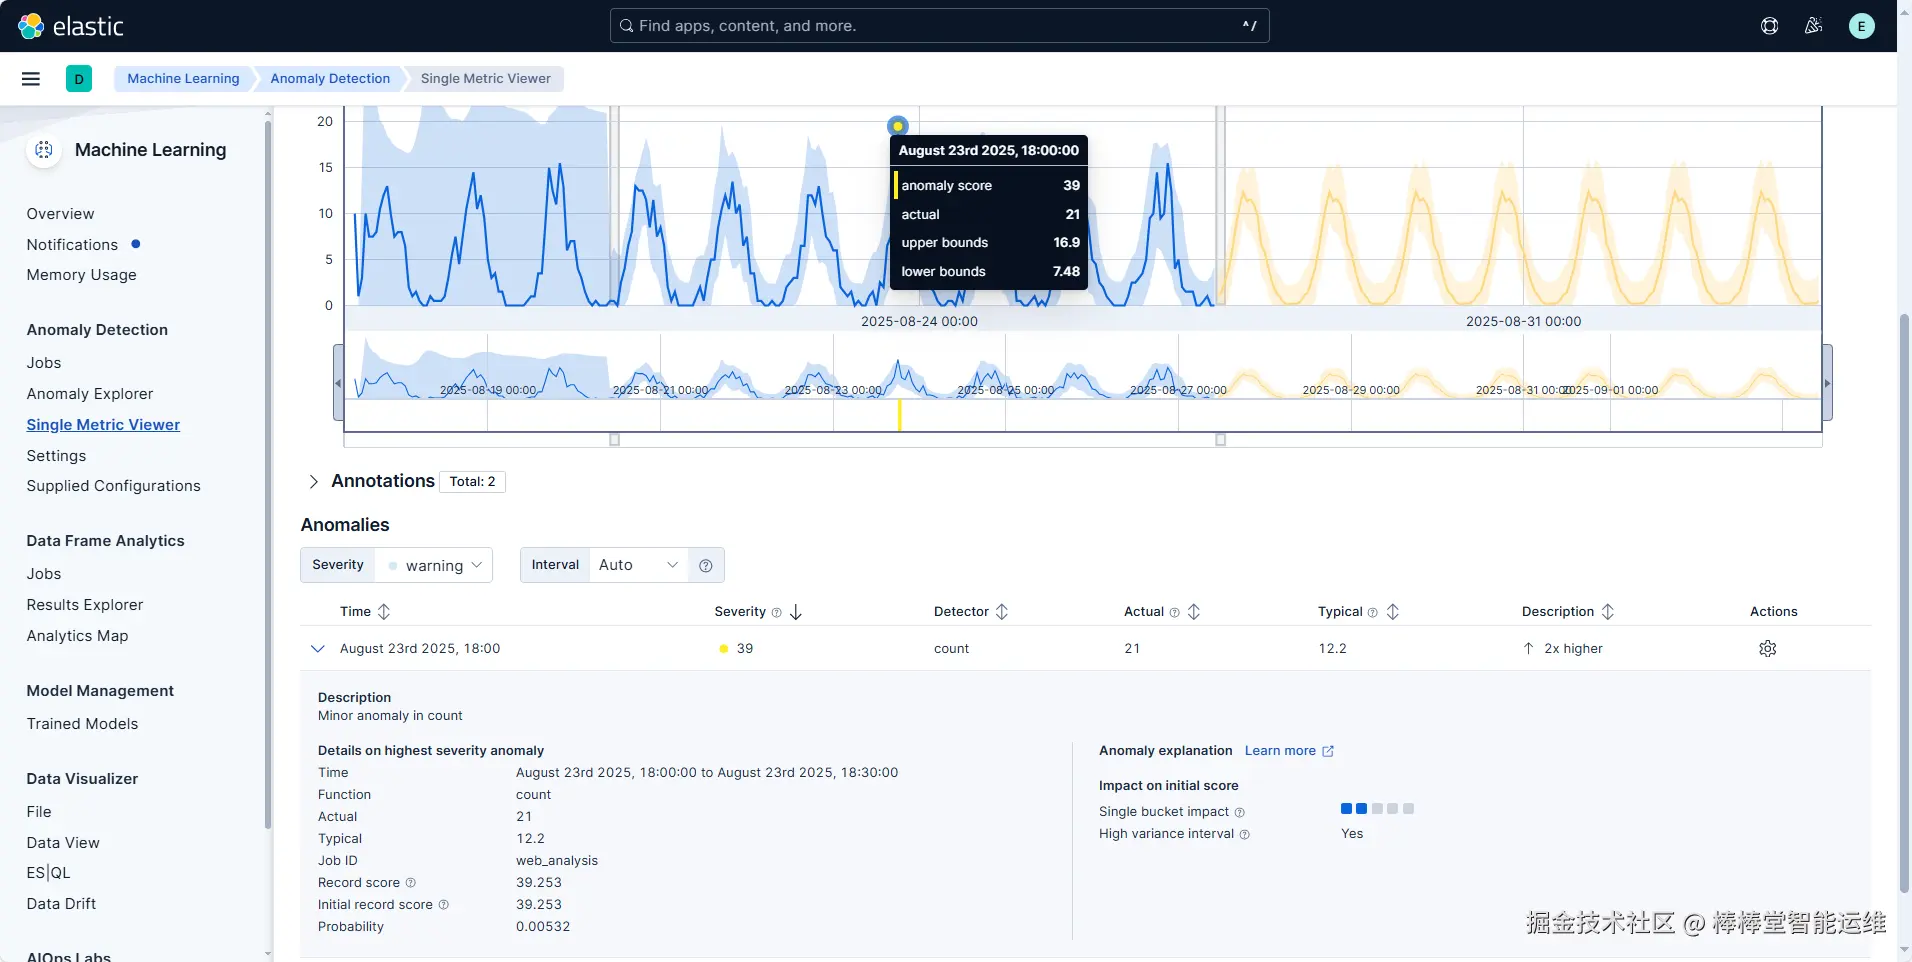Open the Severity warning dropdown
The image size is (1912, 962).
point(434,566)
